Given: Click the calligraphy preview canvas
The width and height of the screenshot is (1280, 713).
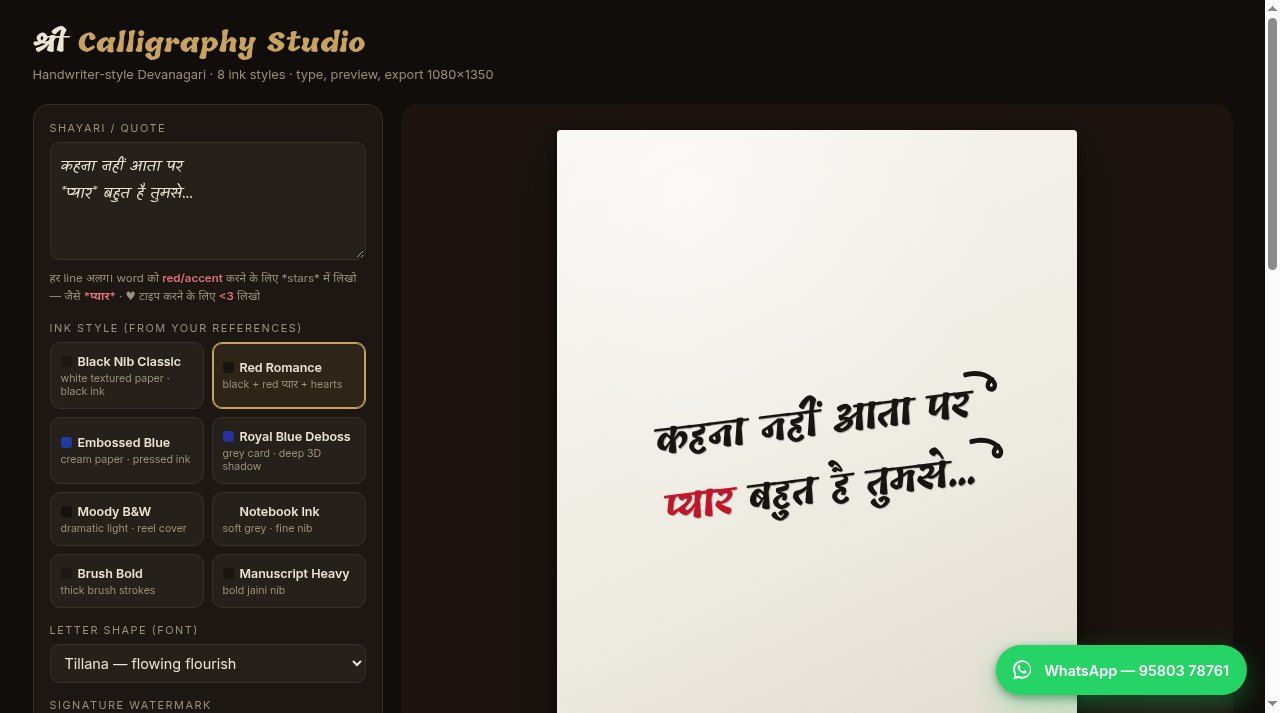Looking at the screenshot, I should pyautogui.click(x=817, y=421).
